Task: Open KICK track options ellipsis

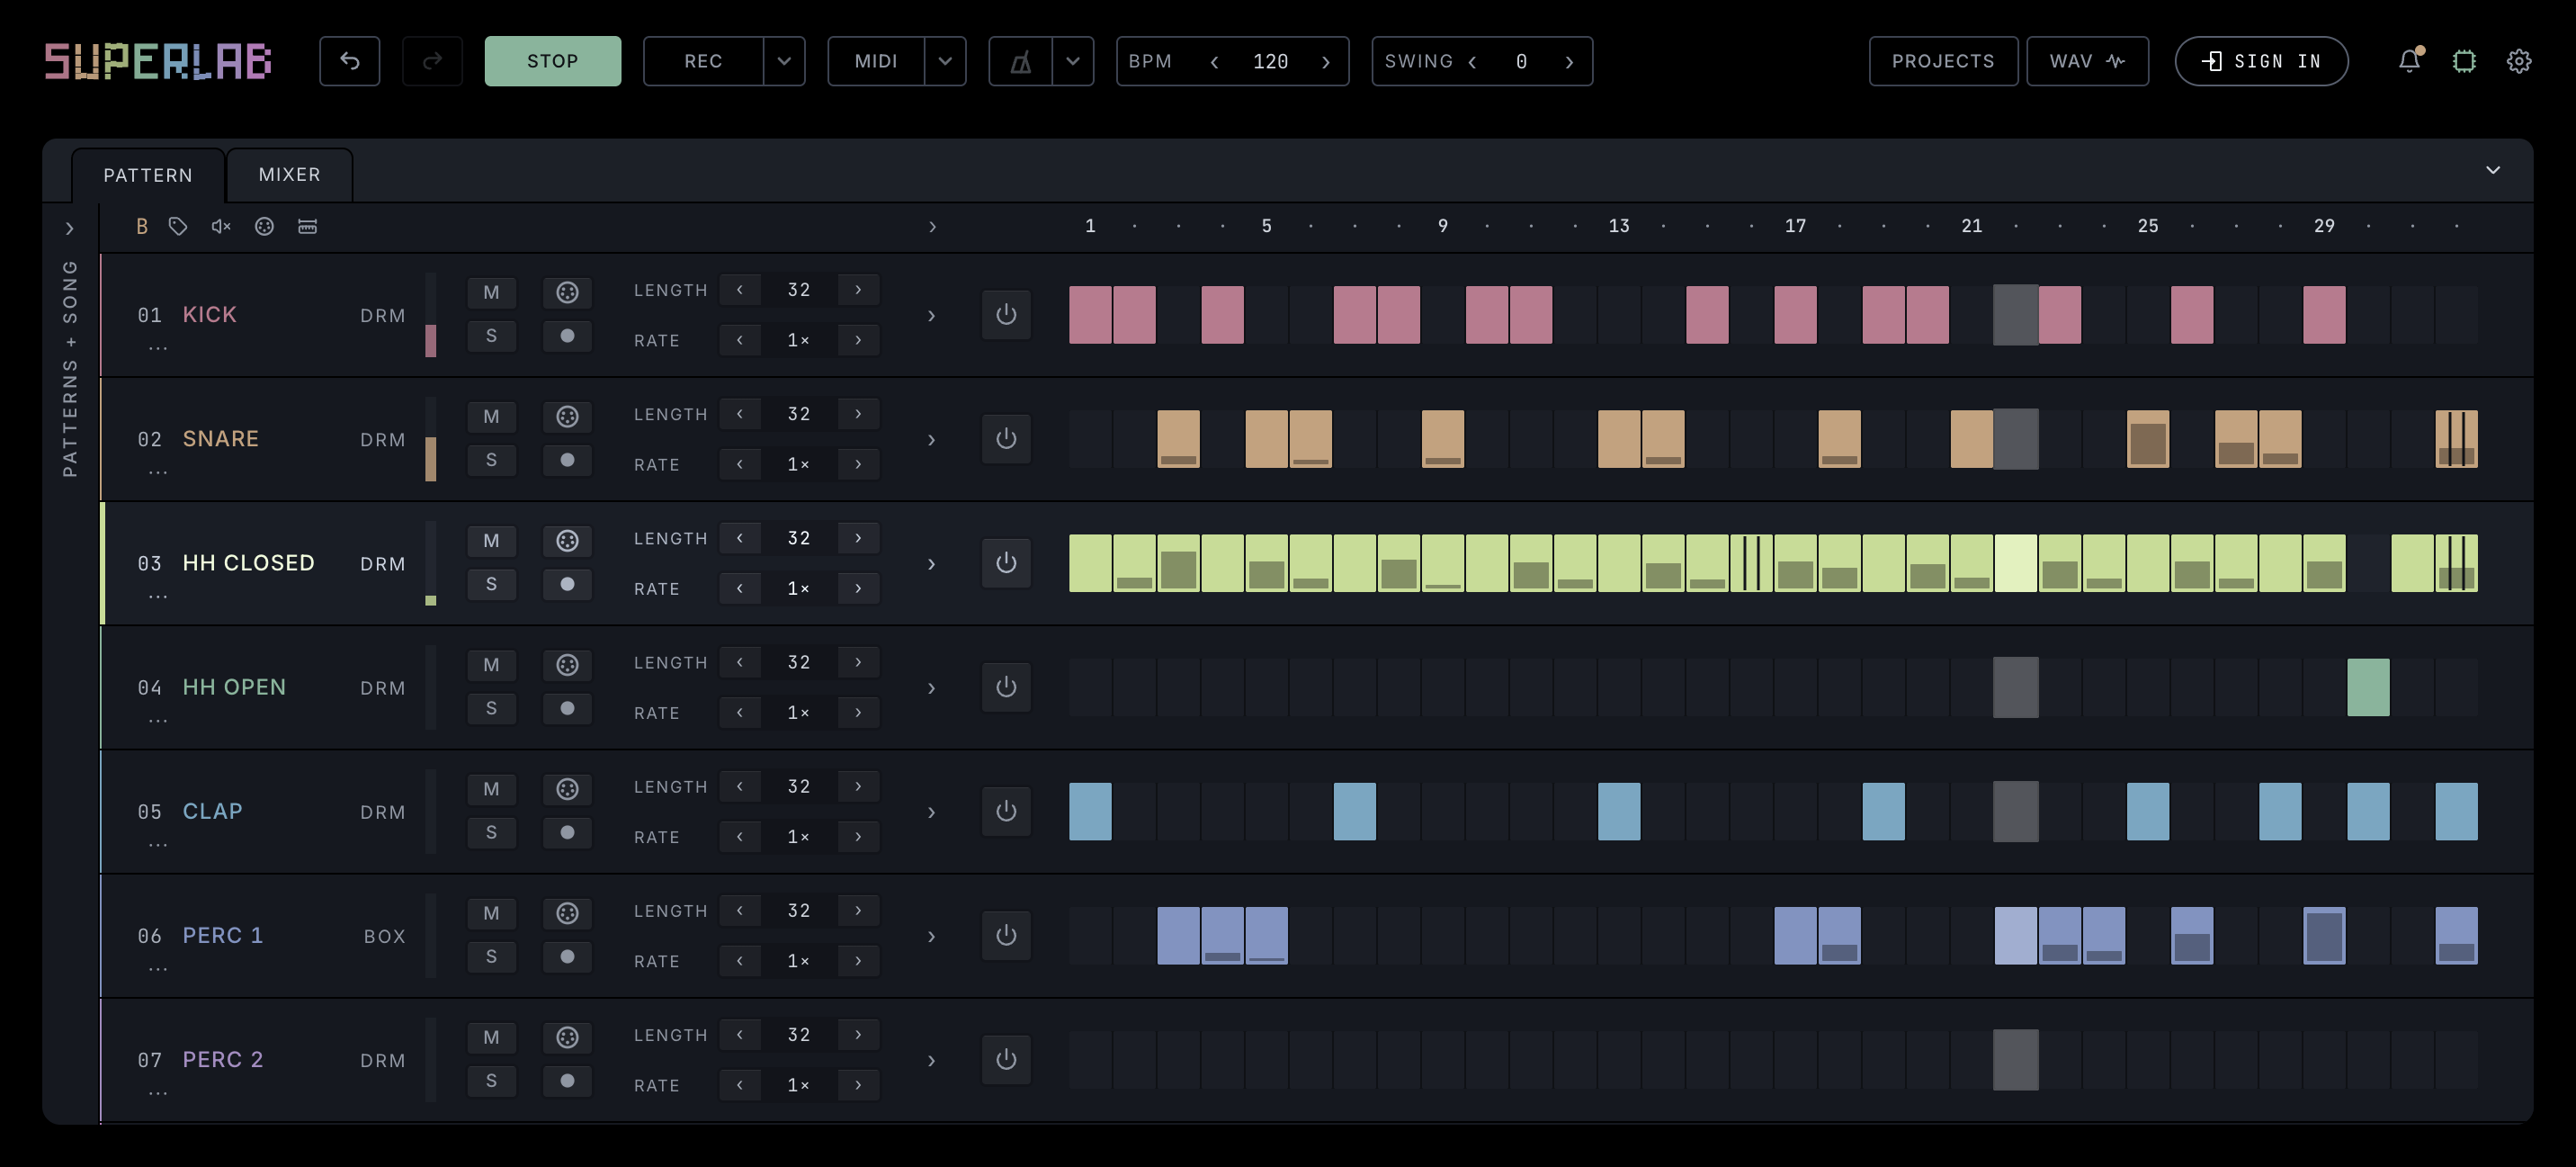Action: click(x=158, y=348)
